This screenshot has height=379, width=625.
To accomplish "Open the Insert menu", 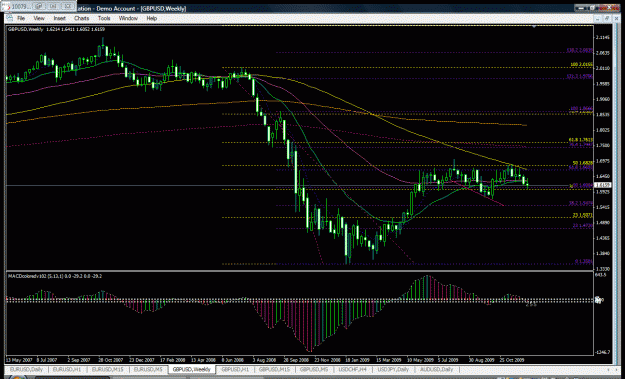I will [59, 18].
